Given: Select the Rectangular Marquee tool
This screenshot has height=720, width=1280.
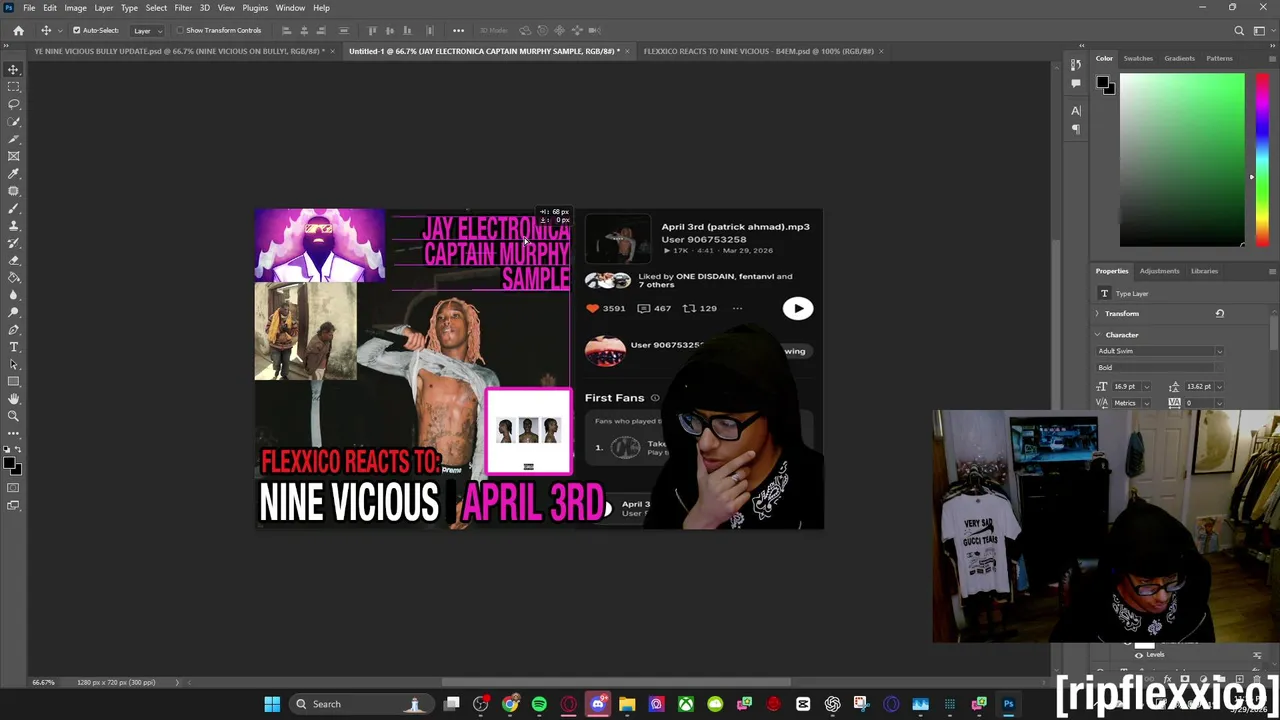Looking at the screenshot, I should tap(14, 87).
